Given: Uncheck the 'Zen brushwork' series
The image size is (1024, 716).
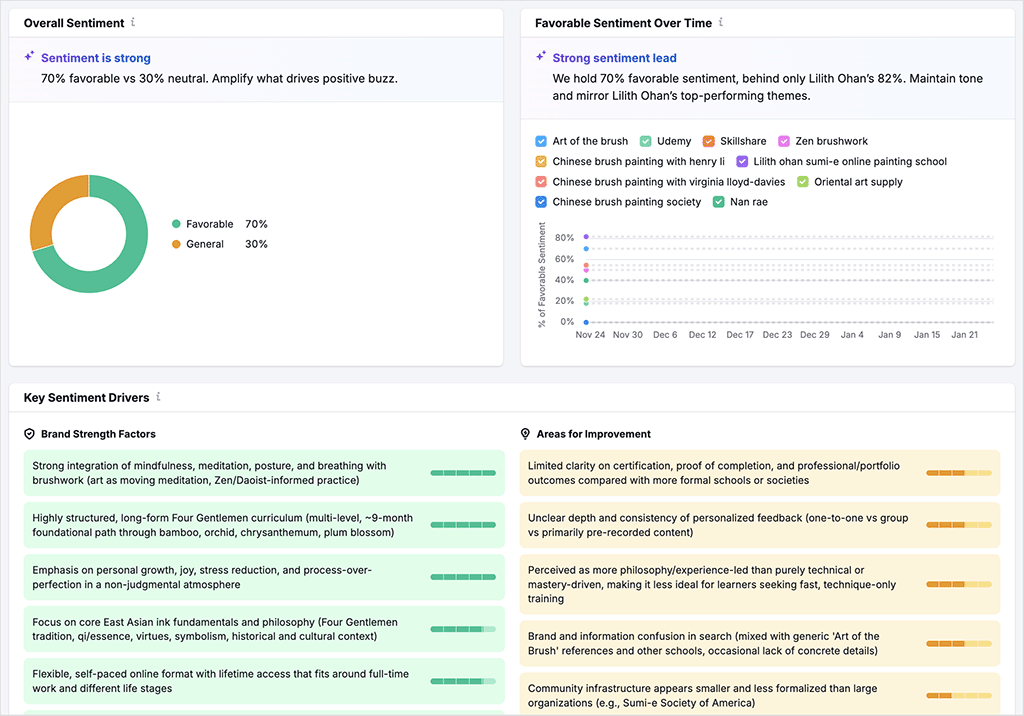Looking at the screenshot, I should pyautogui.click(x=785, y=141).
